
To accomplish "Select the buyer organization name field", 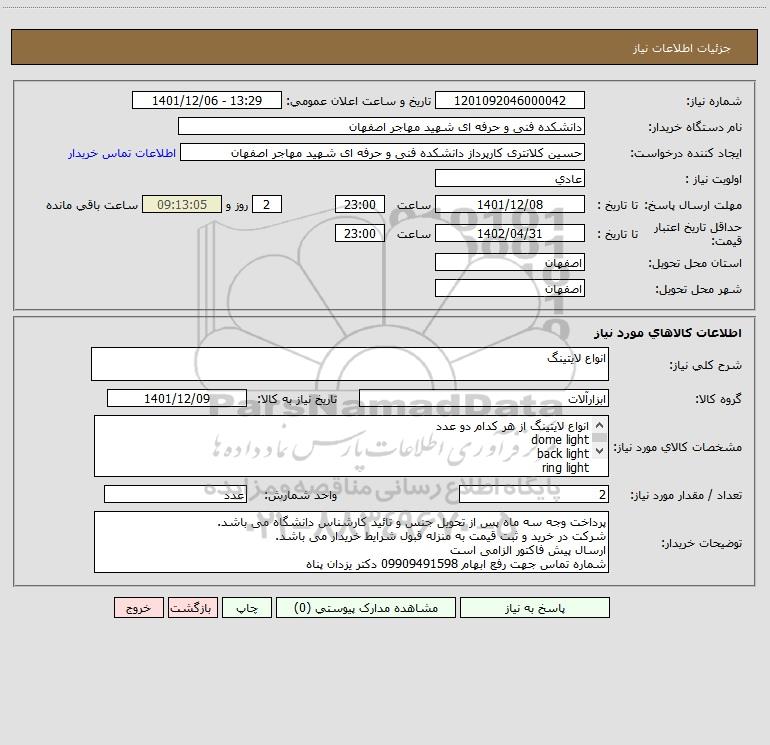I will click(x=381, y=126).
